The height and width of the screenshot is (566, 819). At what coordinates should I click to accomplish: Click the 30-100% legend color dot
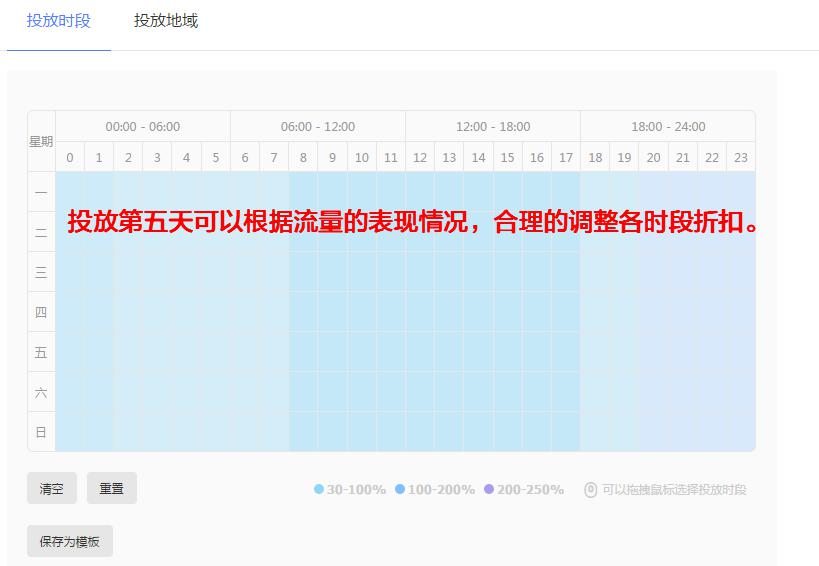coord(319,489)
